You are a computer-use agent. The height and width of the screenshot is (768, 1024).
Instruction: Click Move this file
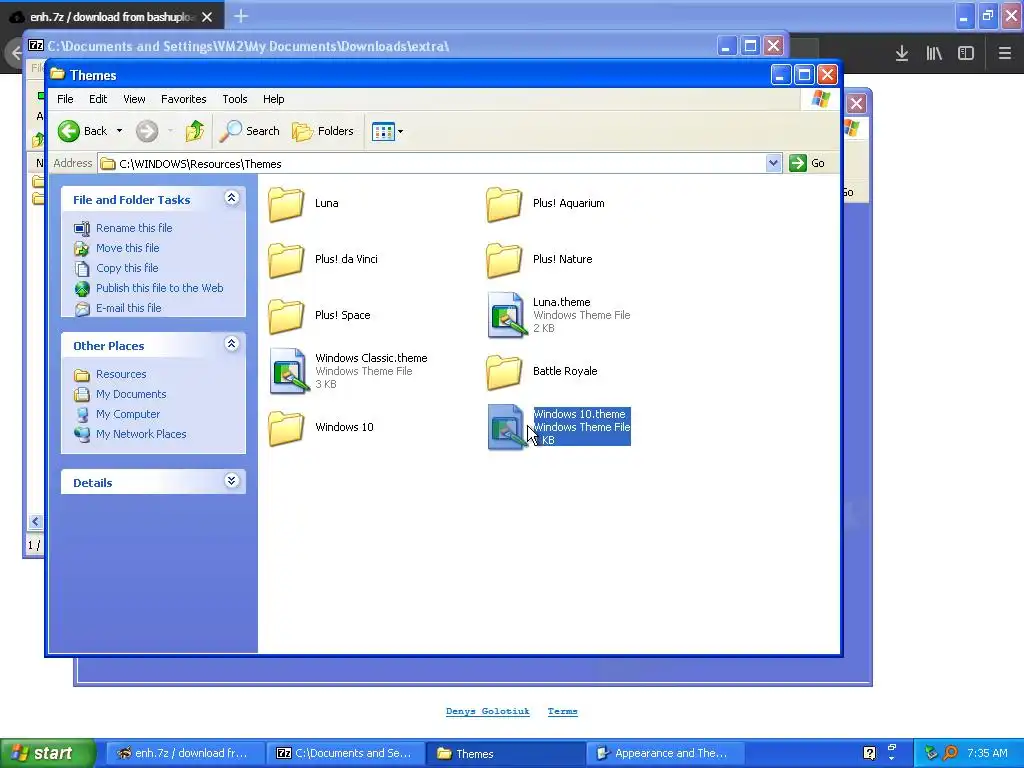coord(127,248)
